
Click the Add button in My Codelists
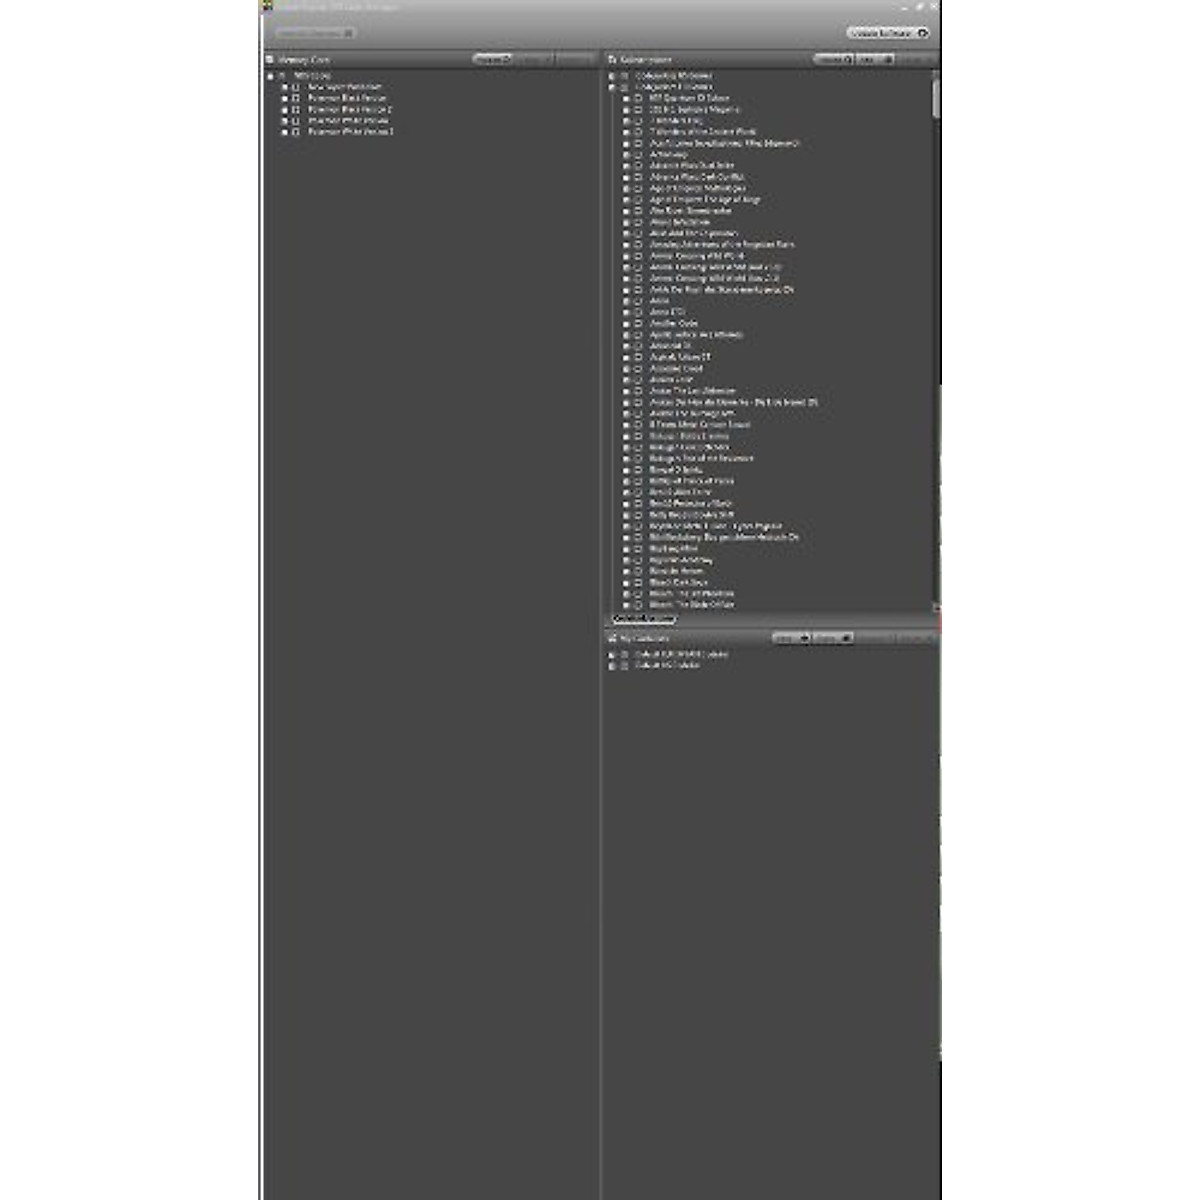coord(790,638)
